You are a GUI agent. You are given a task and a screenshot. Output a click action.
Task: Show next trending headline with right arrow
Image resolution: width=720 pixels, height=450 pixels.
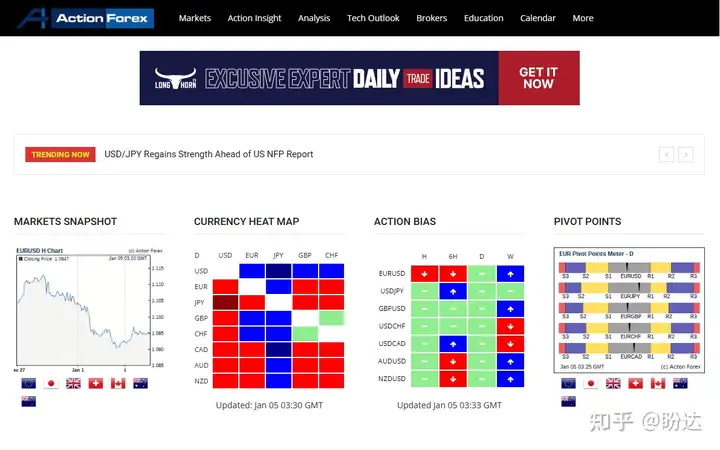[686, 155]
